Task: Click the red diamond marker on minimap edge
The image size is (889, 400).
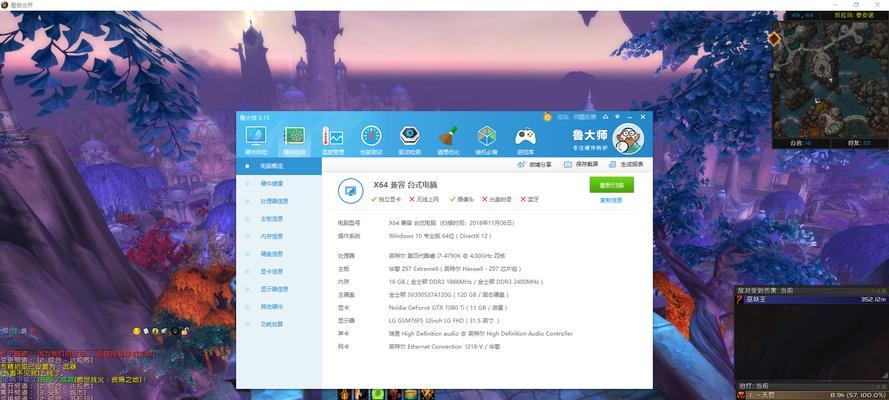Action: click(774, 39)
